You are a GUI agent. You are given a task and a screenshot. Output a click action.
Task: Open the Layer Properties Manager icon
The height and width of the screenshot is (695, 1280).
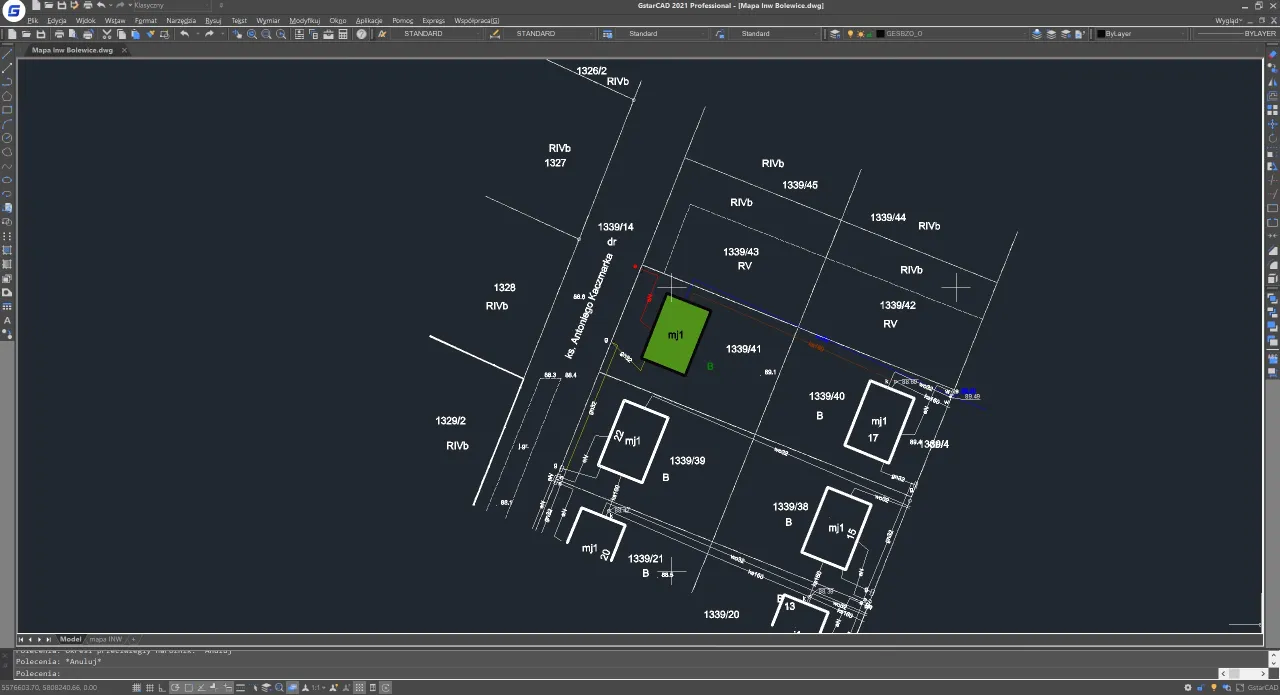(835, 34)
